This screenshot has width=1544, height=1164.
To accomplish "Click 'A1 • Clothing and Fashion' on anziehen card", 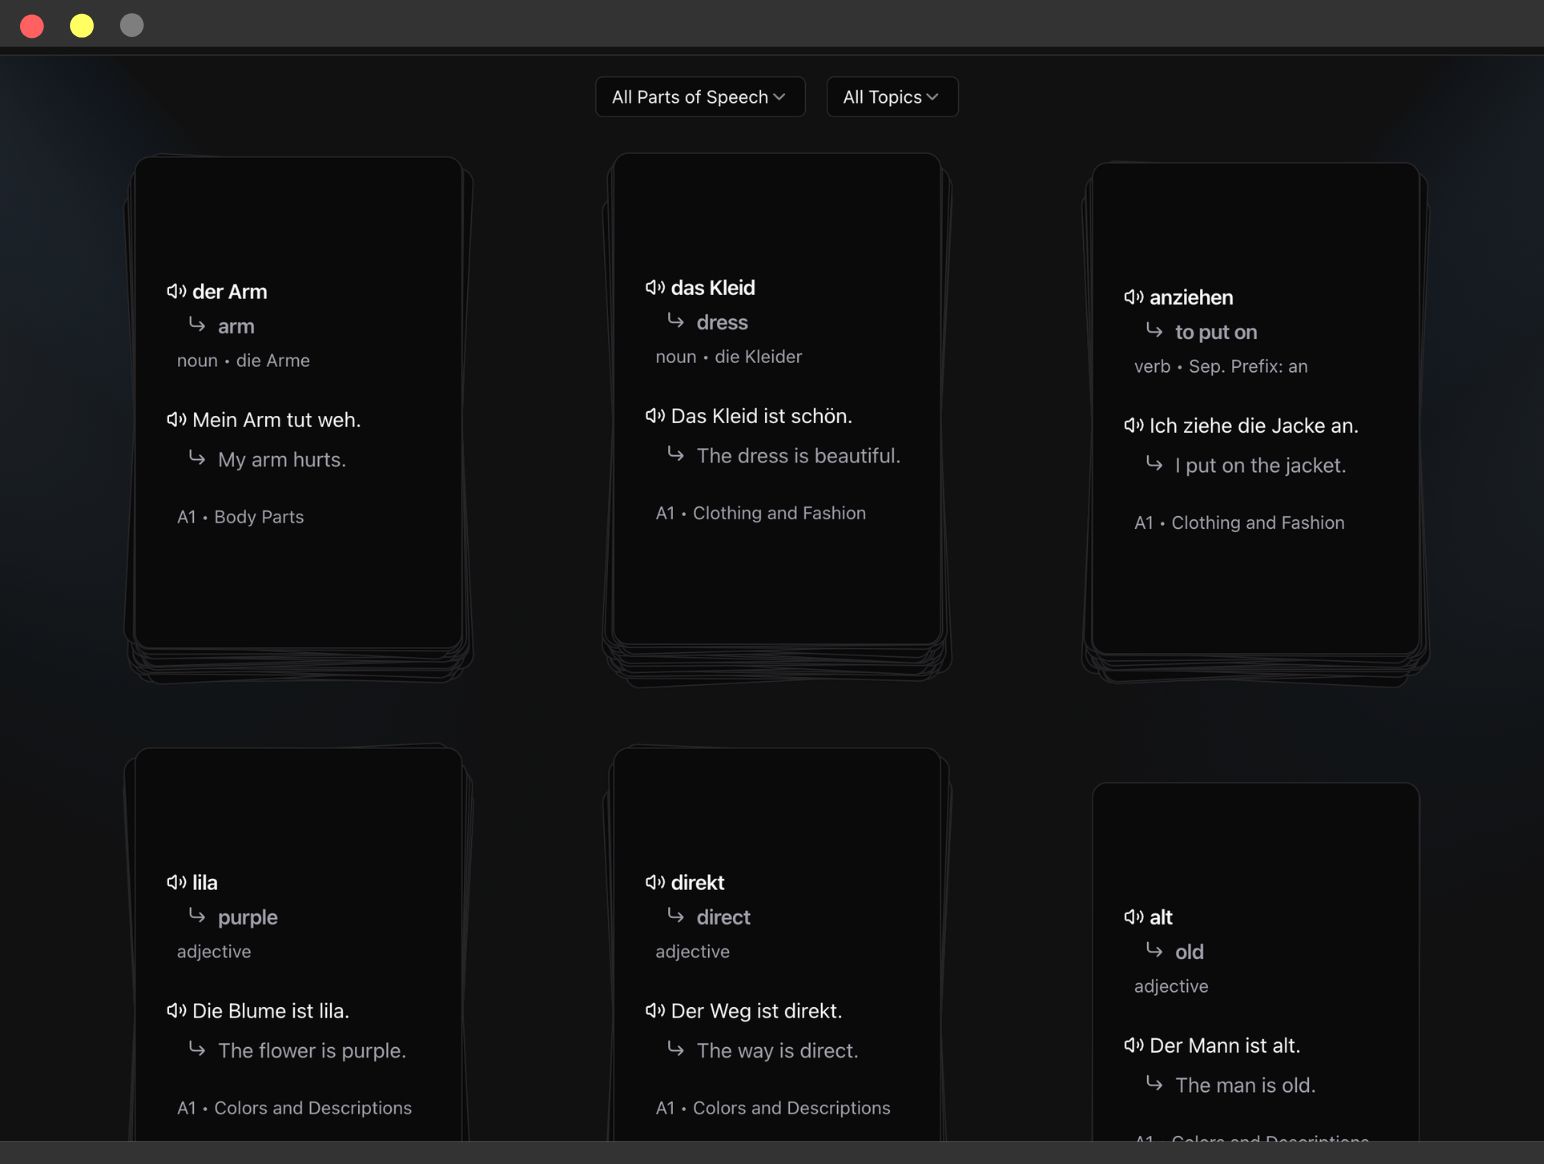I will [x=1239, y=523].
